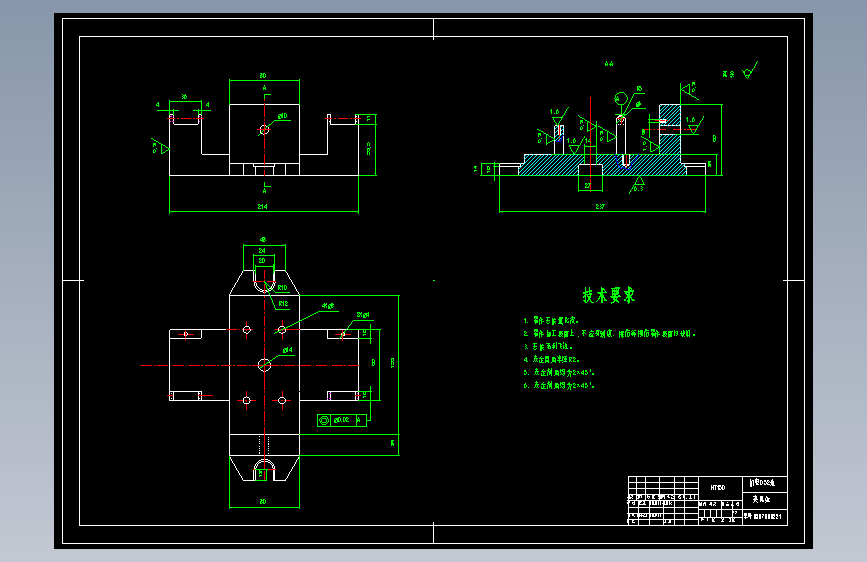Click the second technical requirement note line
867x562 pixels.
click(610, 334)
